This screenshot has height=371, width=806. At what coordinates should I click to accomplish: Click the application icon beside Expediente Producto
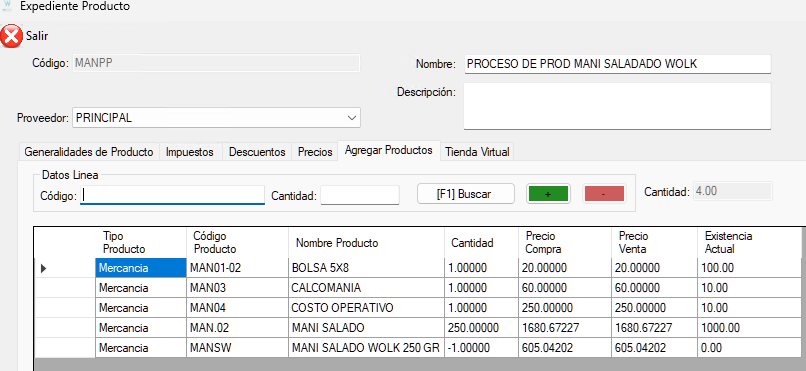pyautogui.click(x=7, y=6)
